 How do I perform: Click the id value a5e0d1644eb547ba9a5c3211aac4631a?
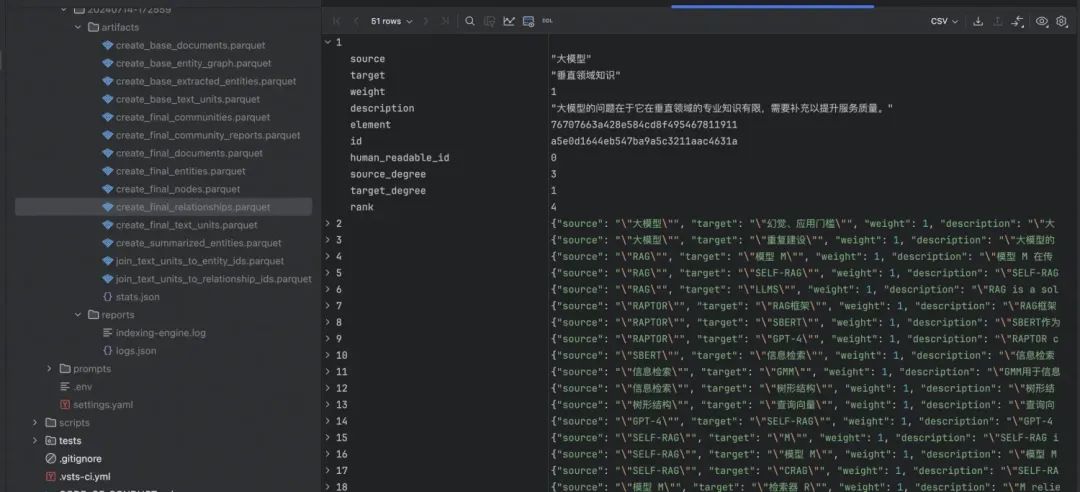point(644,141)
